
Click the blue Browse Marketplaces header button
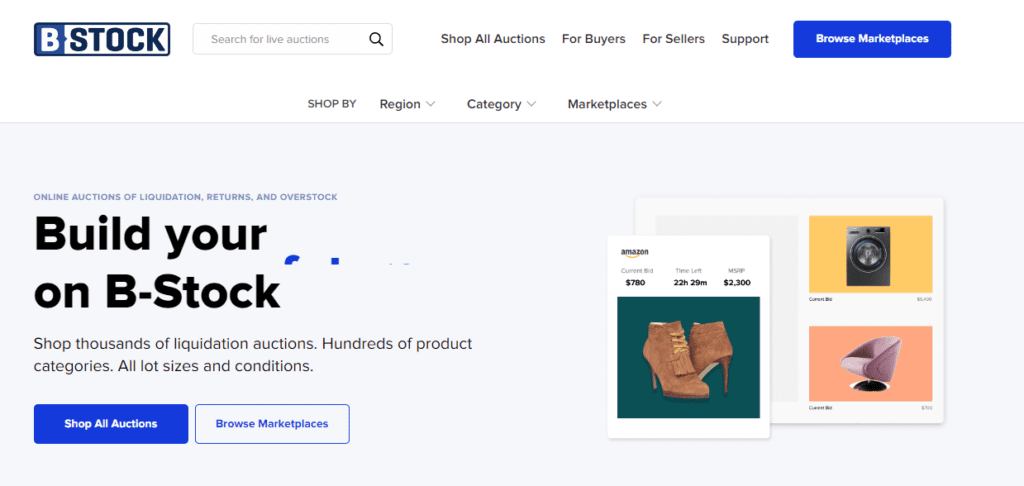point(872,39)
